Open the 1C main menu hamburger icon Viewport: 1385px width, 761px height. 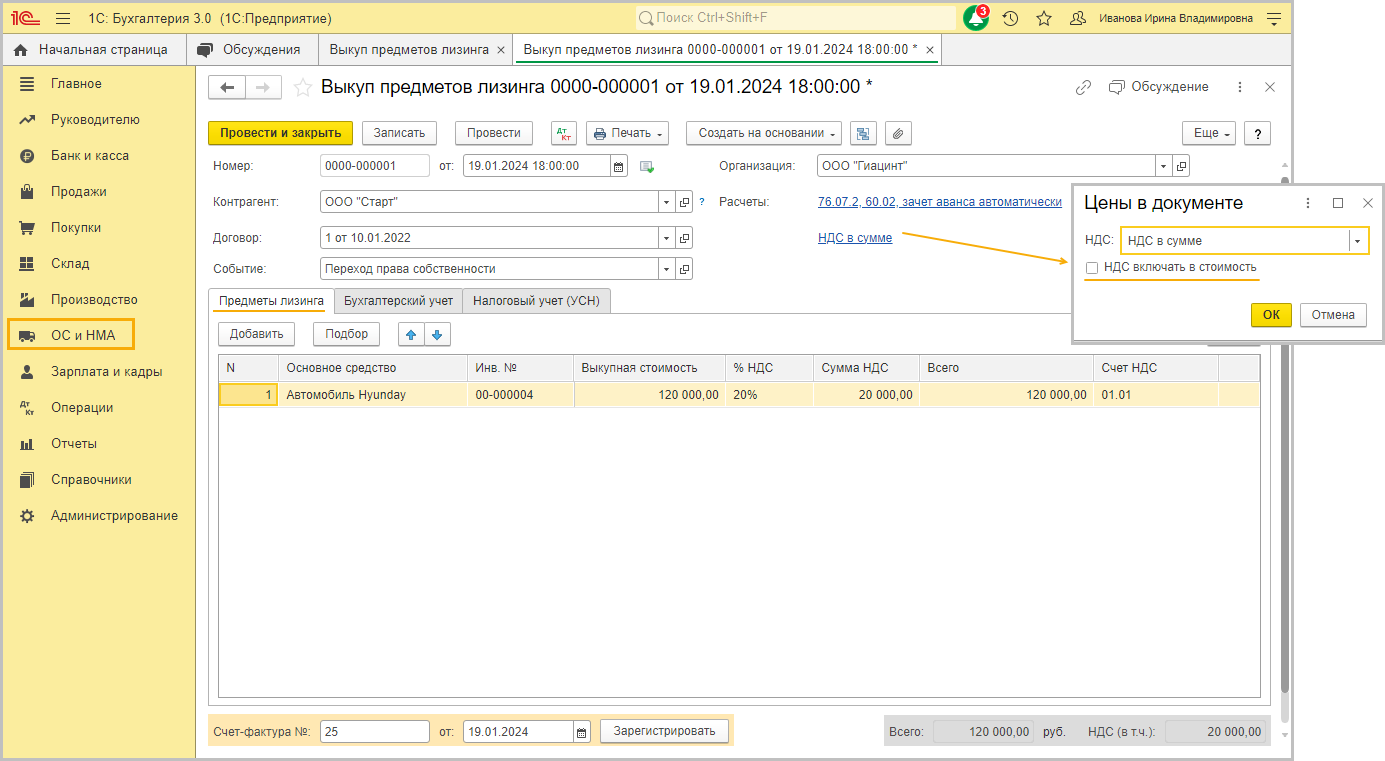point(63,18)
